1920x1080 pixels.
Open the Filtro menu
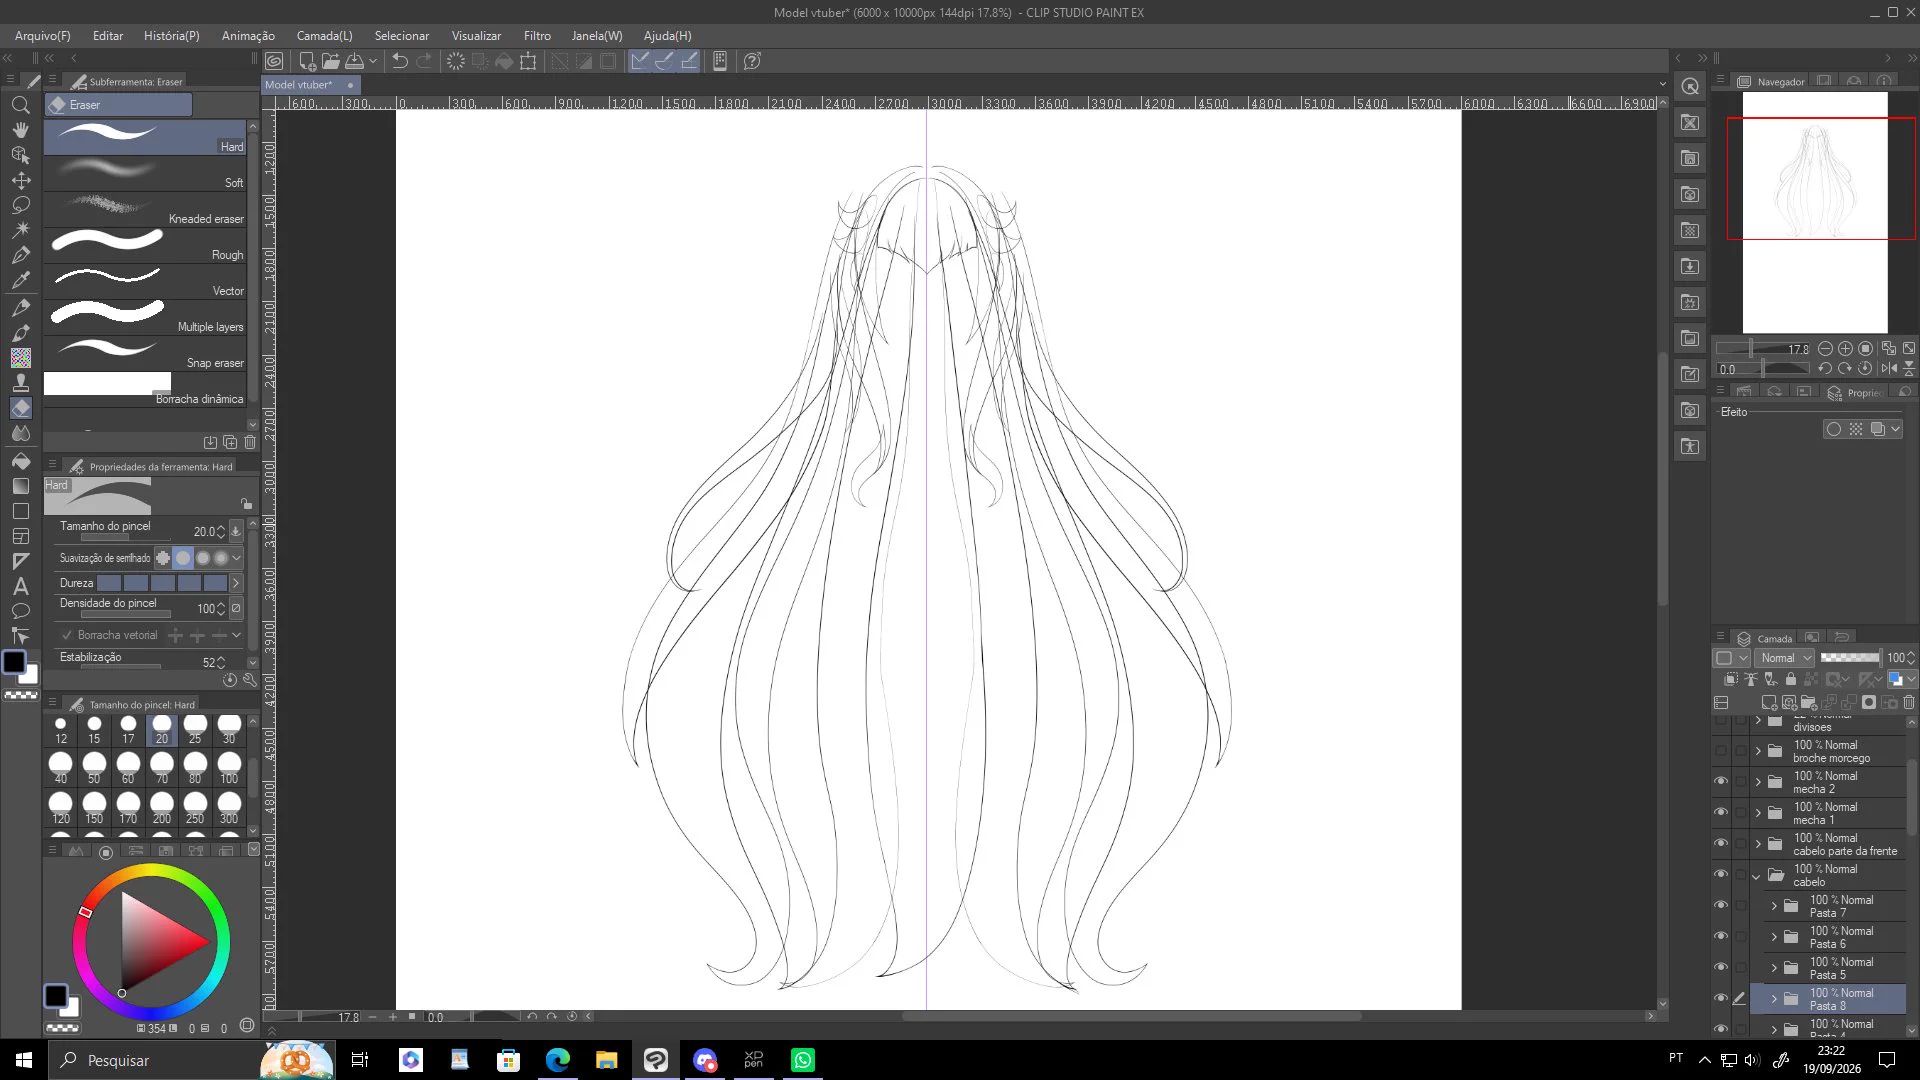tap(537, 36)
